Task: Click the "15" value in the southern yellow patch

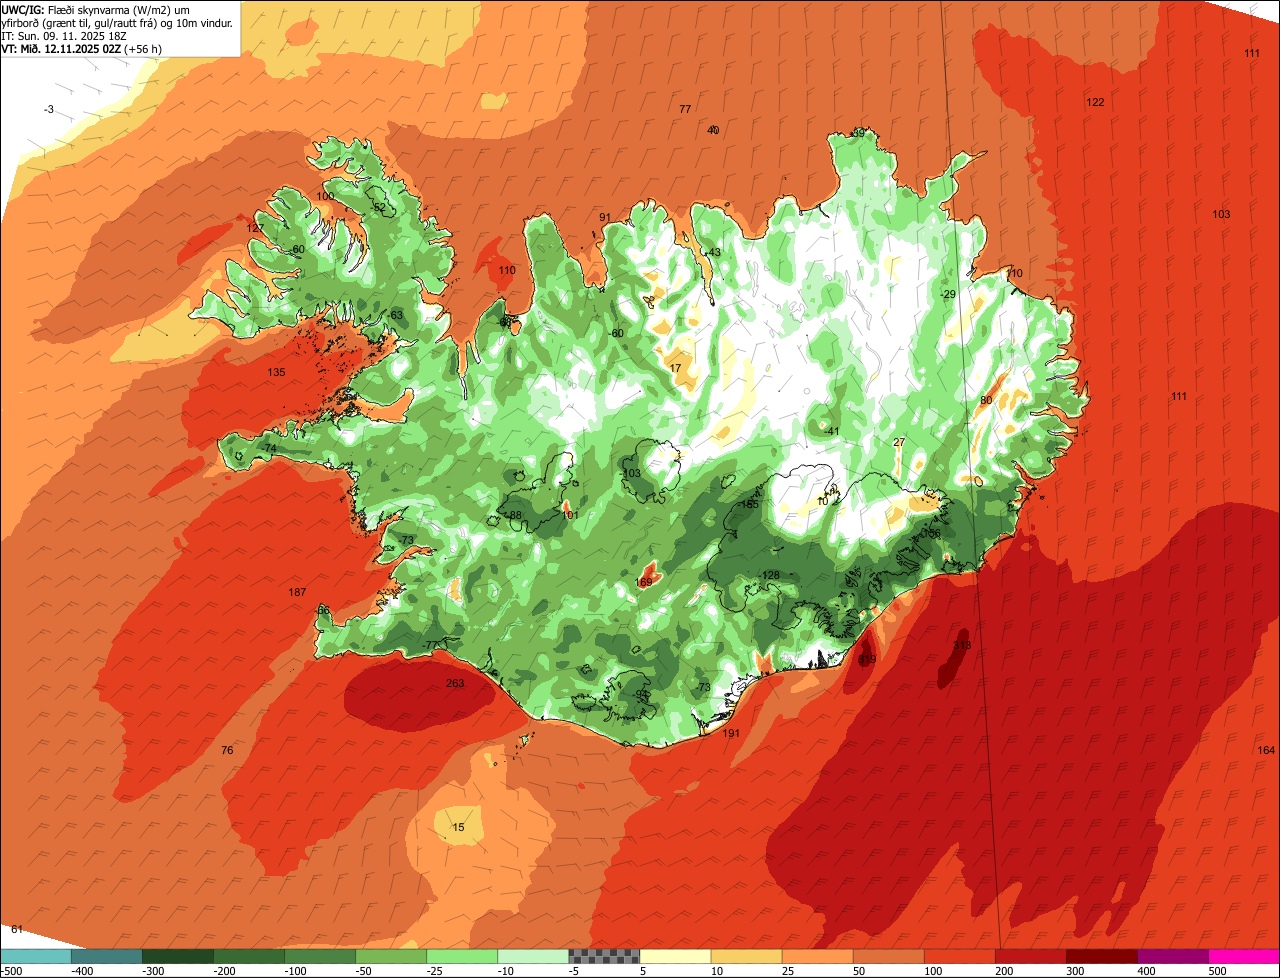Action: 459,827
